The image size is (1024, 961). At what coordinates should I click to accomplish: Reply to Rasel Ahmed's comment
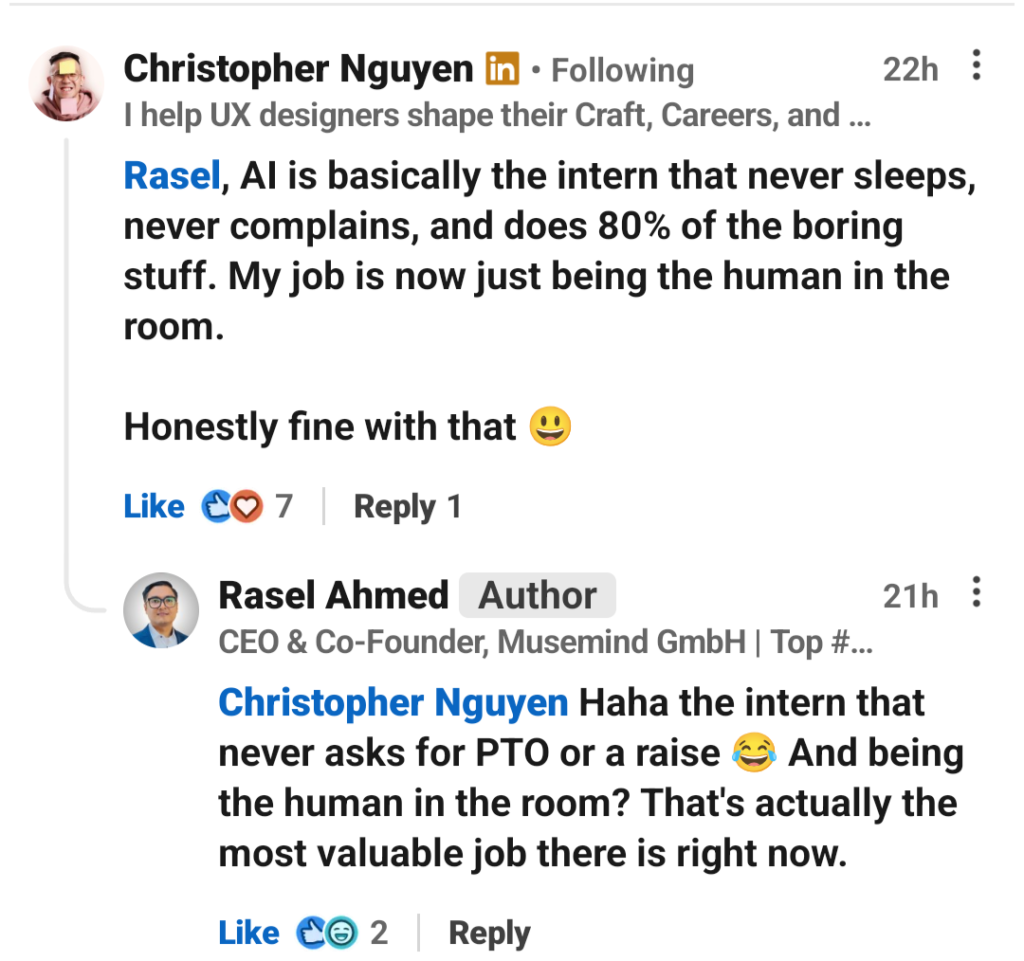(x=489, y=934)
